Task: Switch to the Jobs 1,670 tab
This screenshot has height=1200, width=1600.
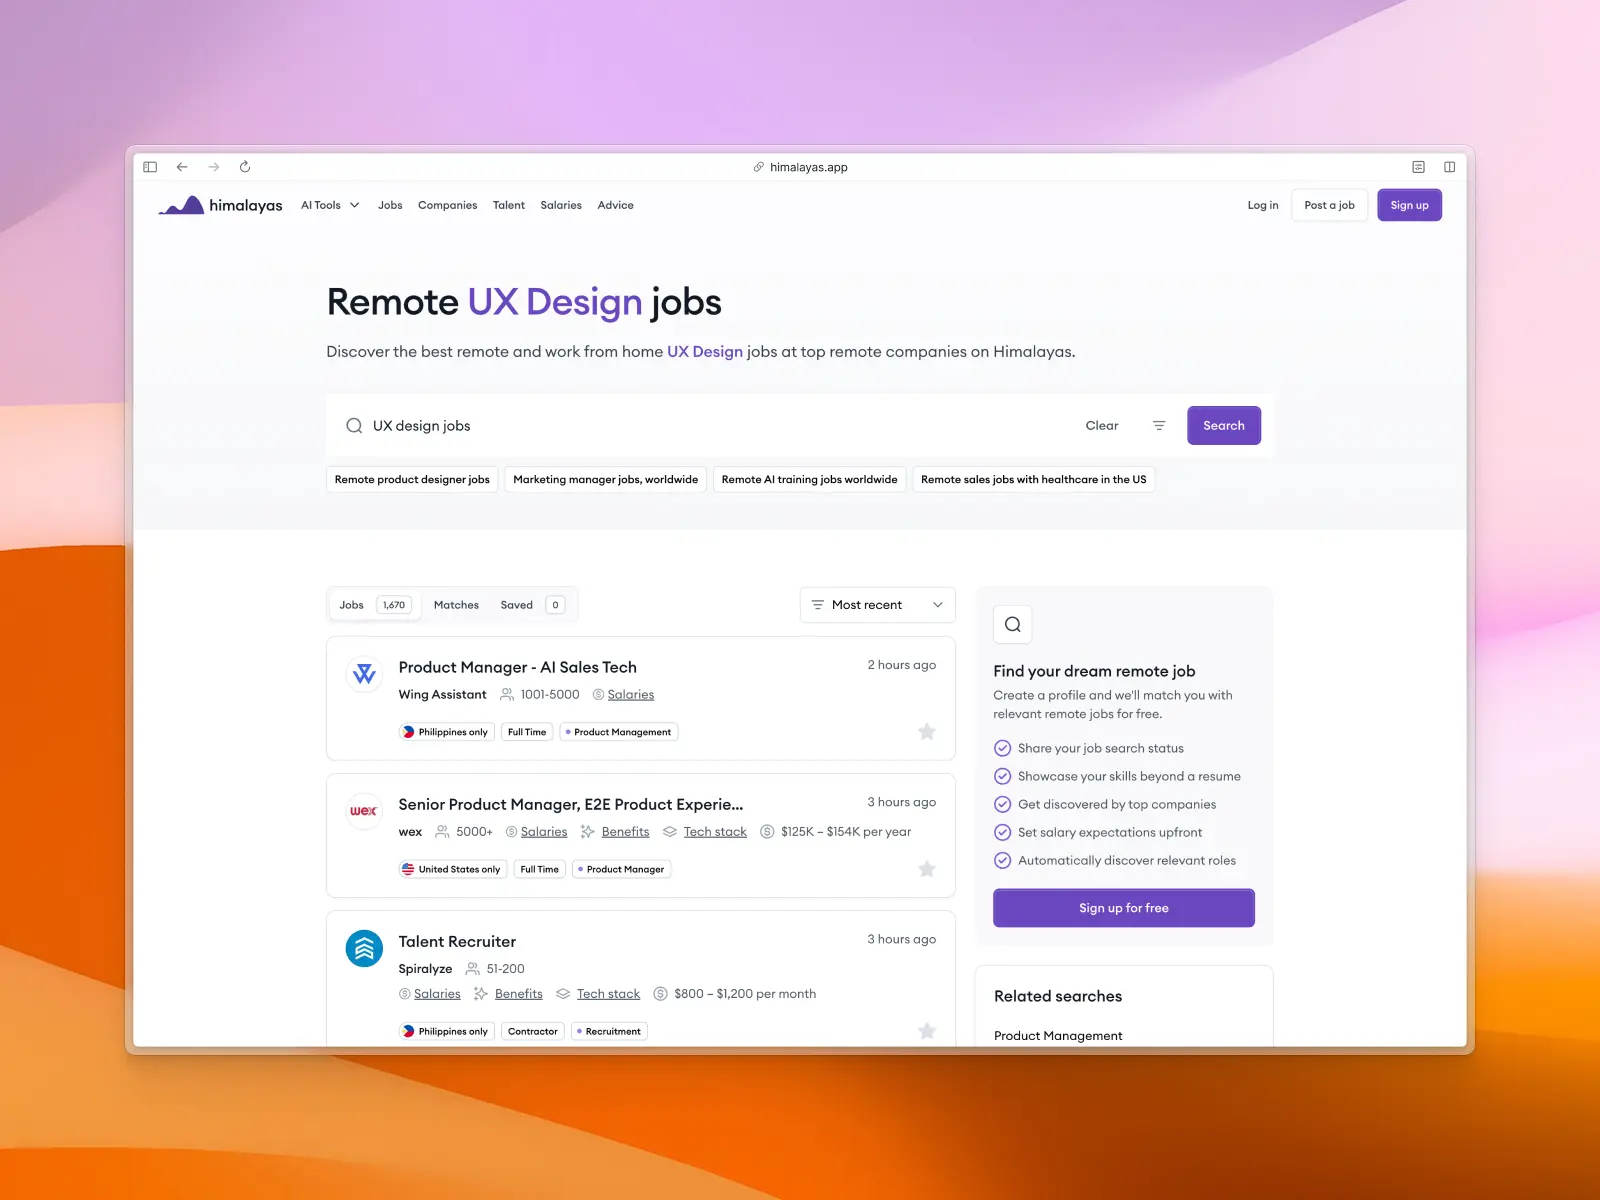Action: pyautogui.click(x=375, y=605)
